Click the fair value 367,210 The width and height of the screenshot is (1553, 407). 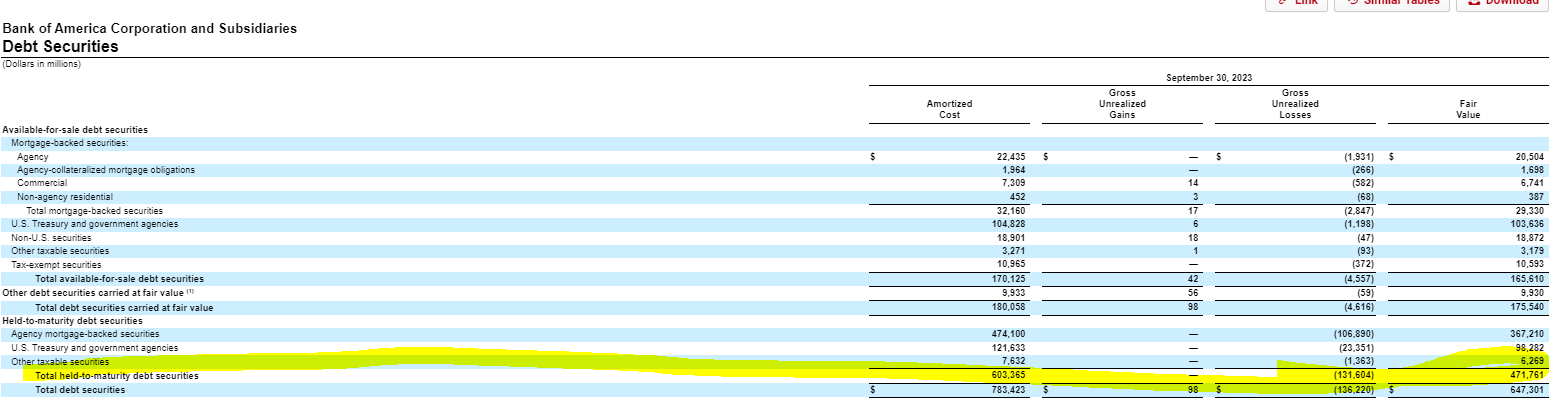(x=1527, y=334)
